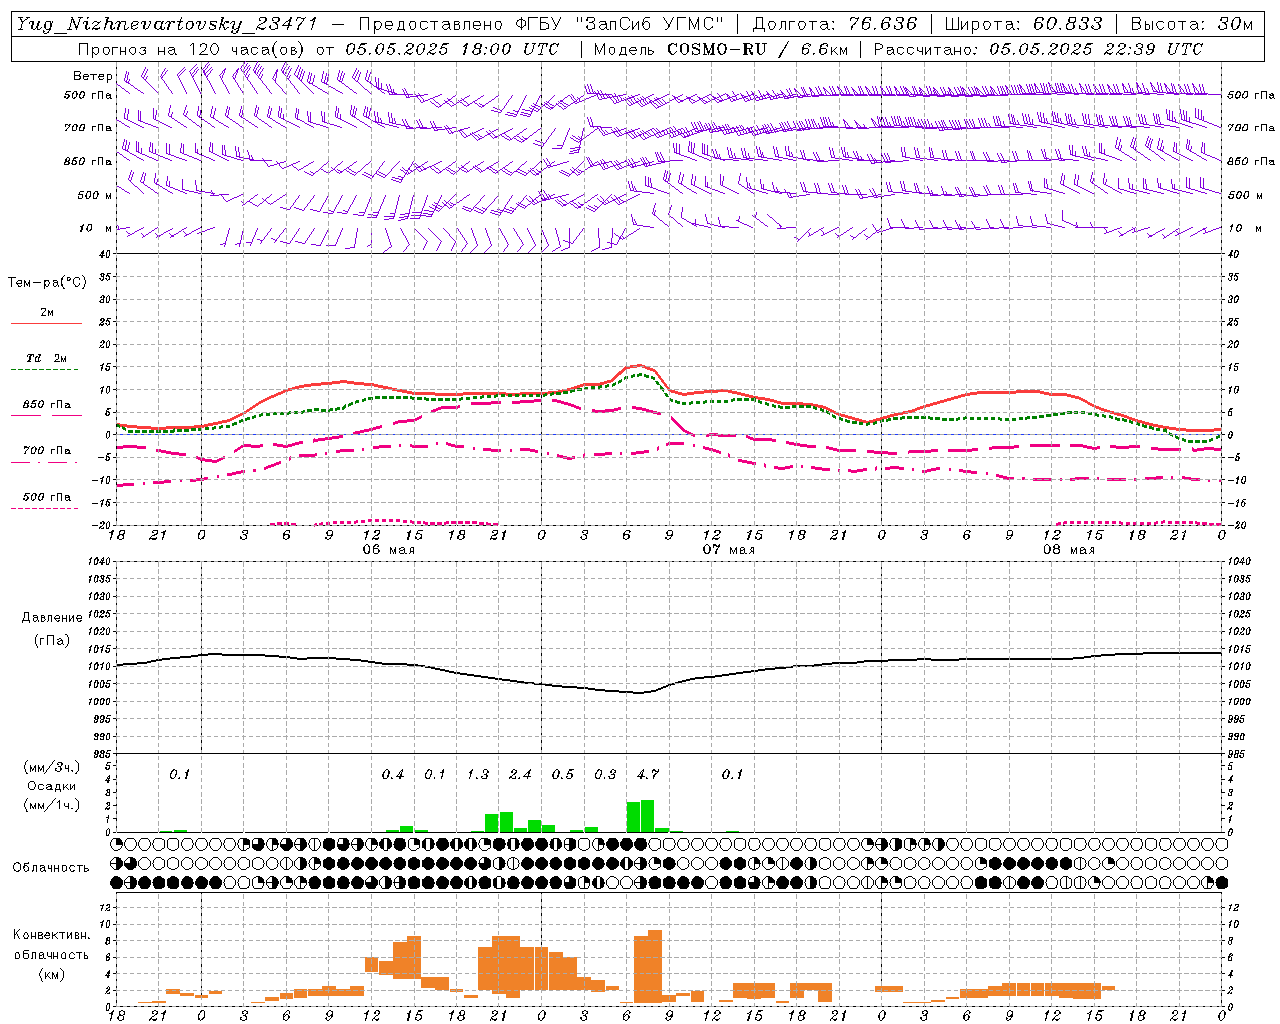Click the Тем-ра(°C) axis label
This screenshot has height=1024, width=1280.
(48, 283)
